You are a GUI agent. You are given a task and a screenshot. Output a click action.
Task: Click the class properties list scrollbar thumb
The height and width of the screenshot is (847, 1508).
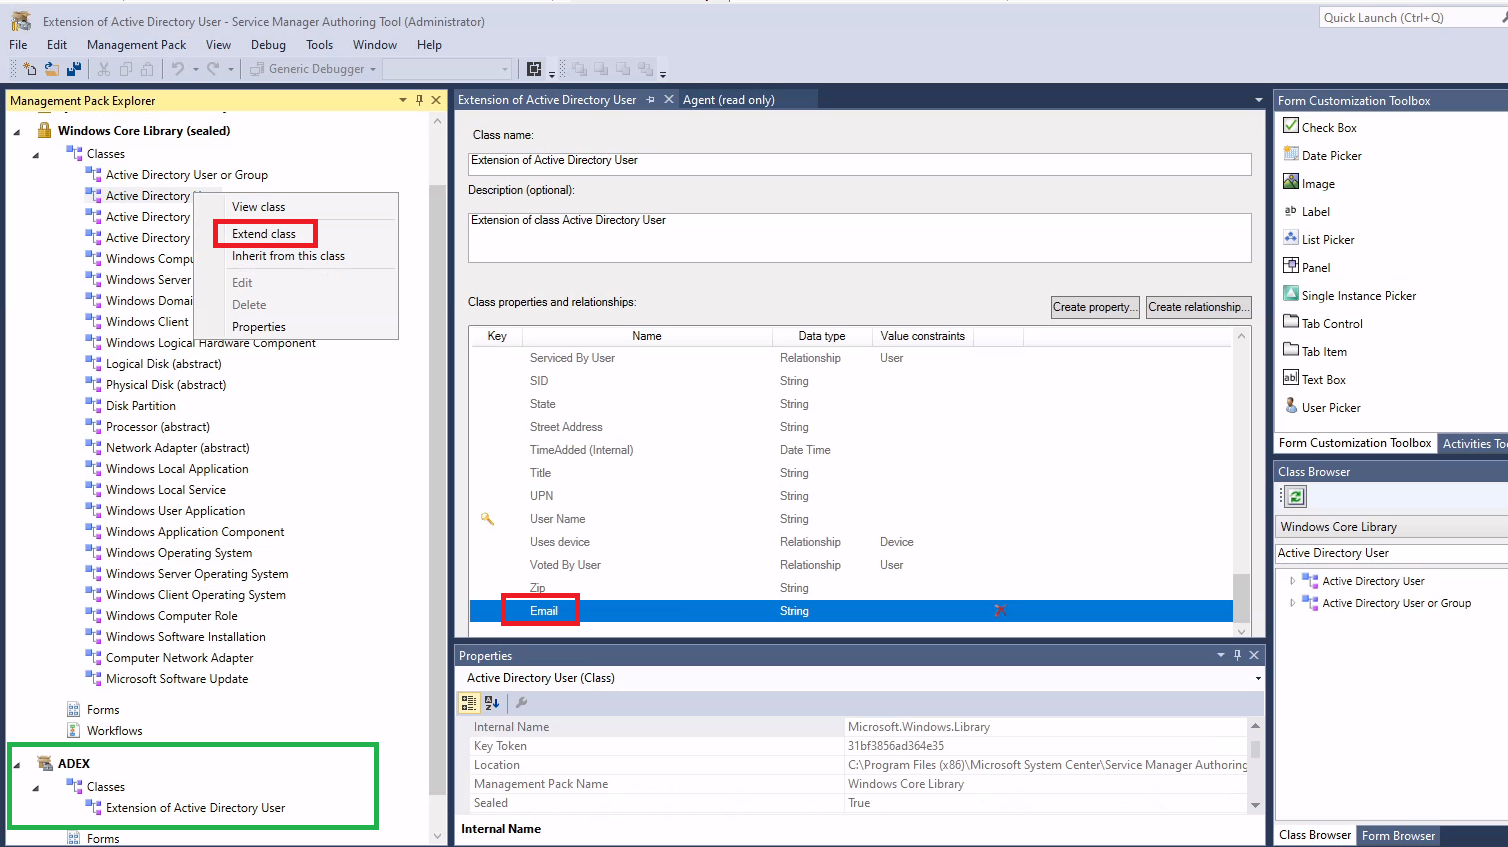[x=1241, y=597]
